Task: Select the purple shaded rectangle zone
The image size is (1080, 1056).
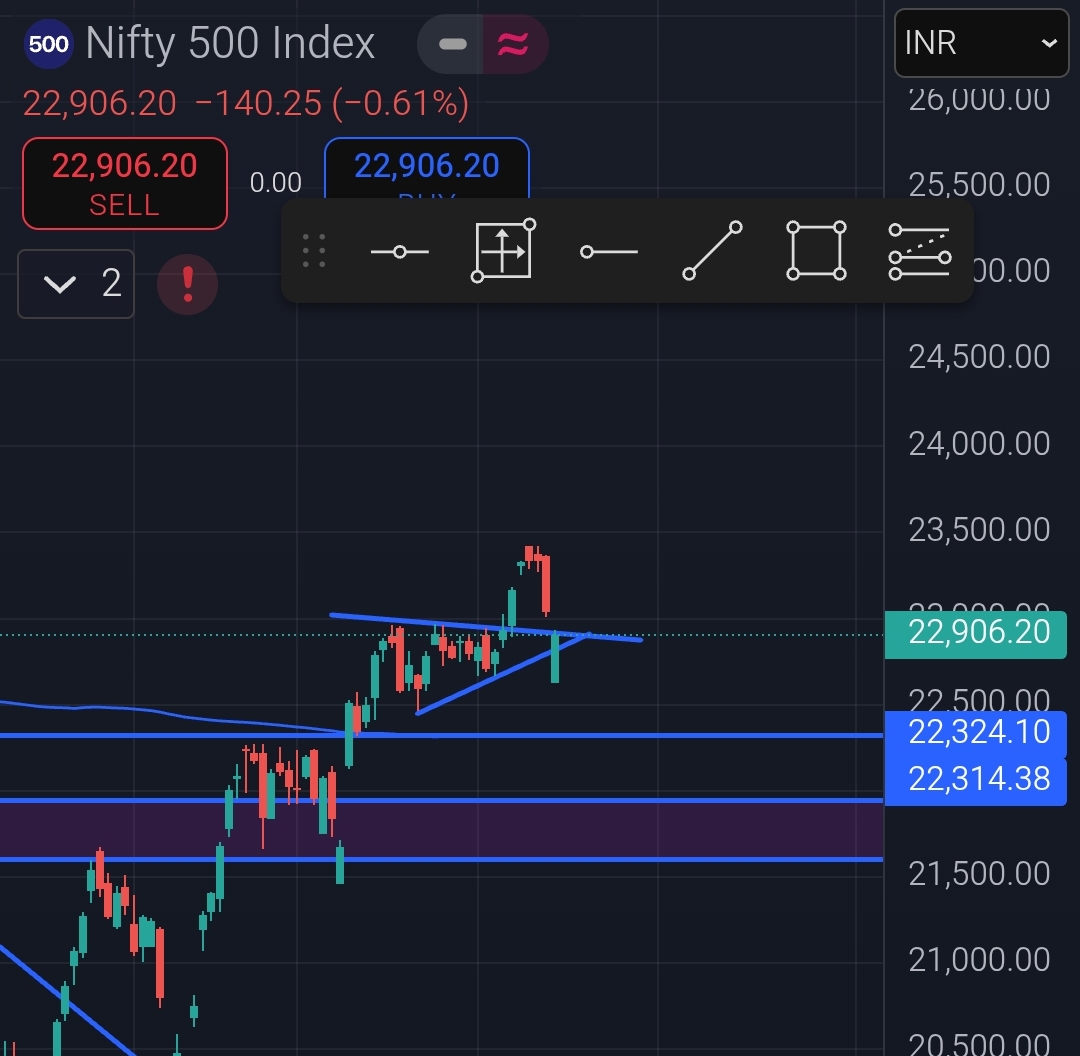Action: 440,830
